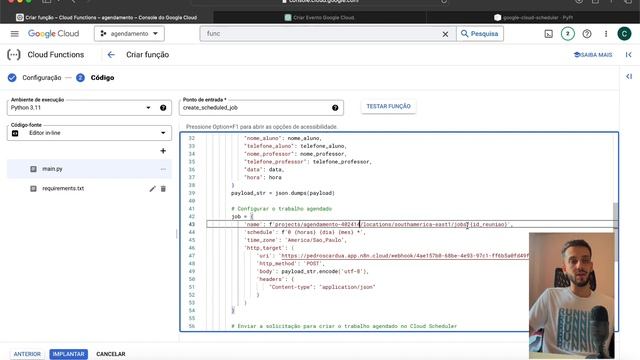
Task: Activate Cloud Shell terminal icon
Action: tap(549, 34)
